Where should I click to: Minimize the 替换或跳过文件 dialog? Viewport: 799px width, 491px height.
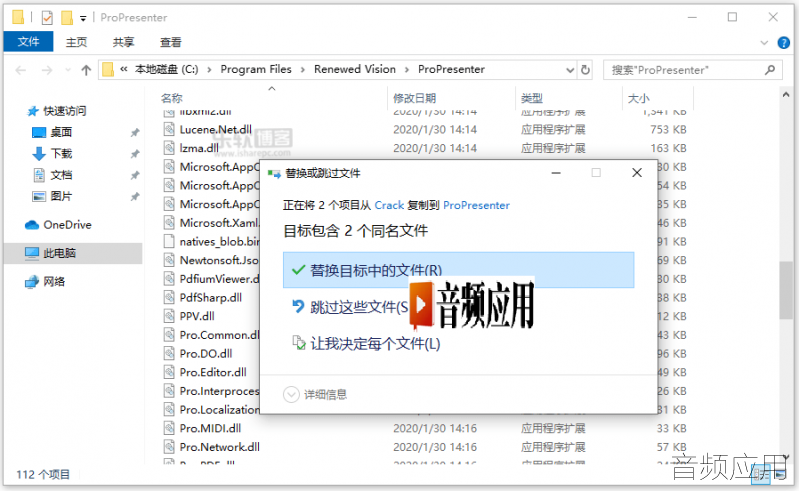[x=556, y=173]
